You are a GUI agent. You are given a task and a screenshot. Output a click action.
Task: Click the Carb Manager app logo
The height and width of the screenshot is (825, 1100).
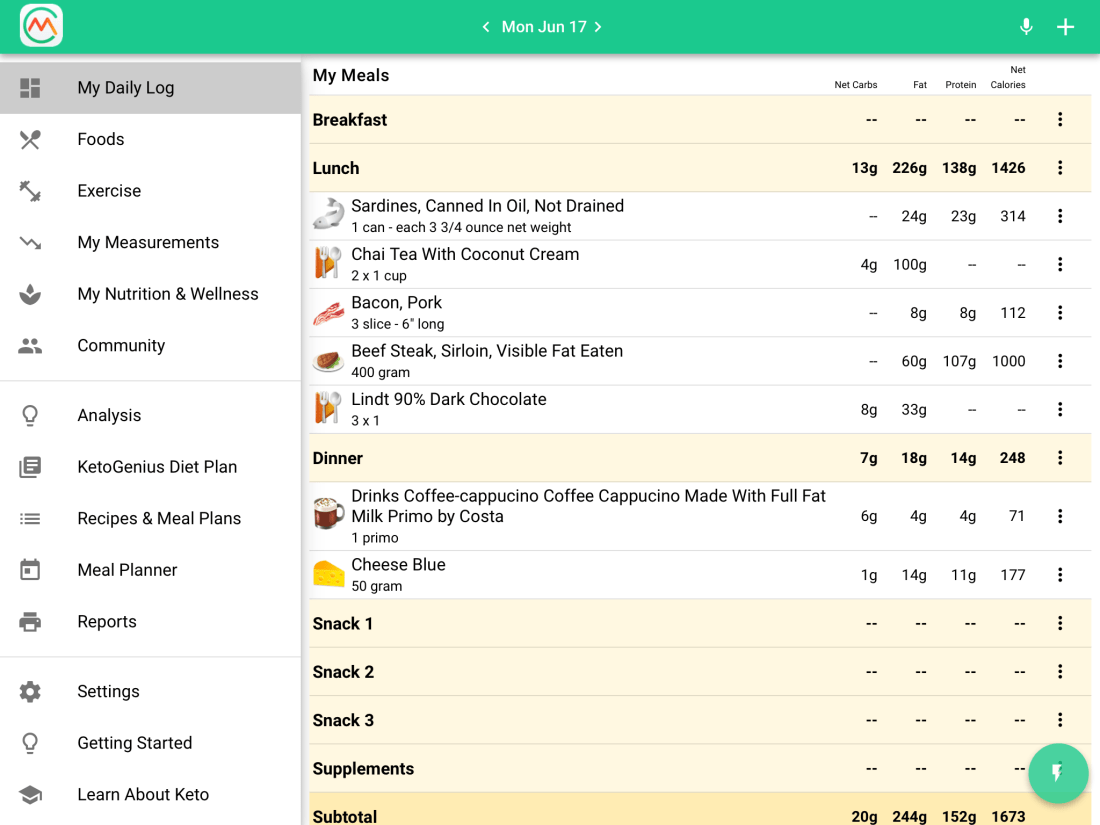coord(41,26)
